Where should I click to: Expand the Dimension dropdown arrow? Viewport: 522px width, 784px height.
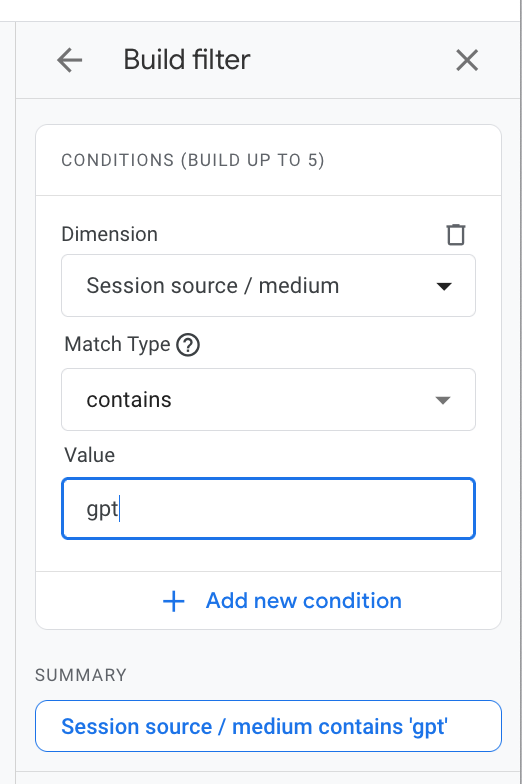444,286
